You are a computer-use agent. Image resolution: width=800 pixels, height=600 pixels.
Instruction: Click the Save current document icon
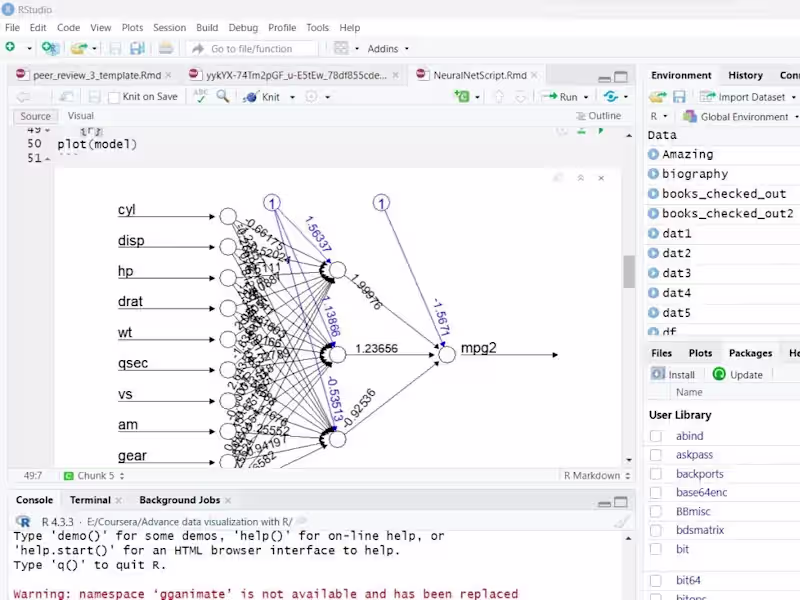[x=115, y=48]
